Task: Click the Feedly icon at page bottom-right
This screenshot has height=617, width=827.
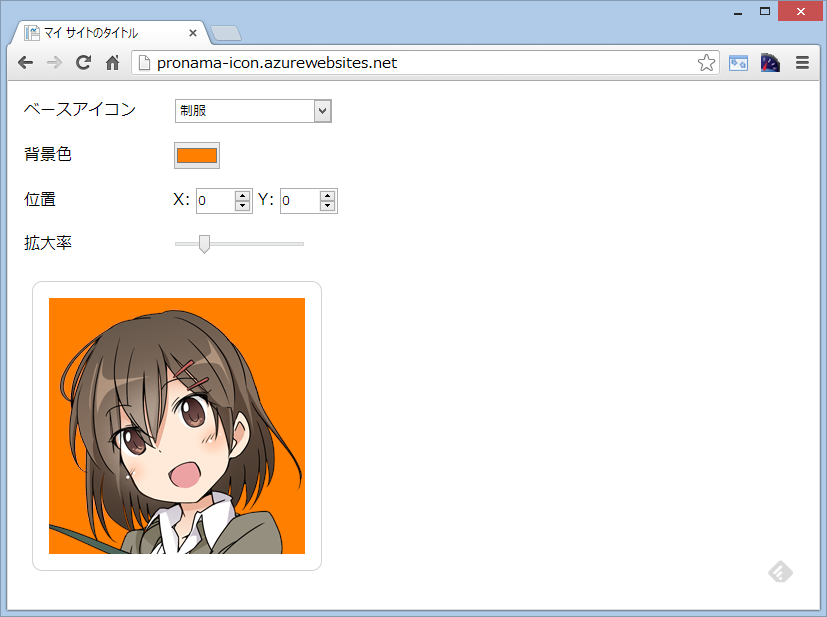Action: (781, 572)
